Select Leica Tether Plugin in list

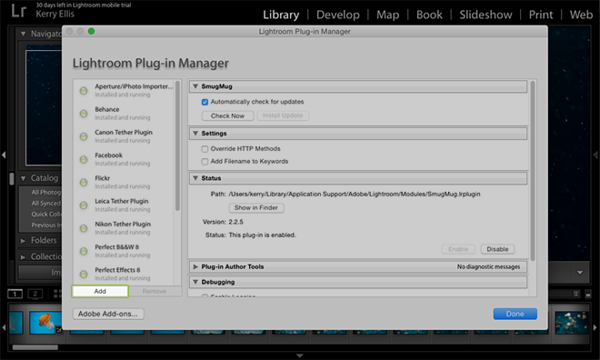124,205
